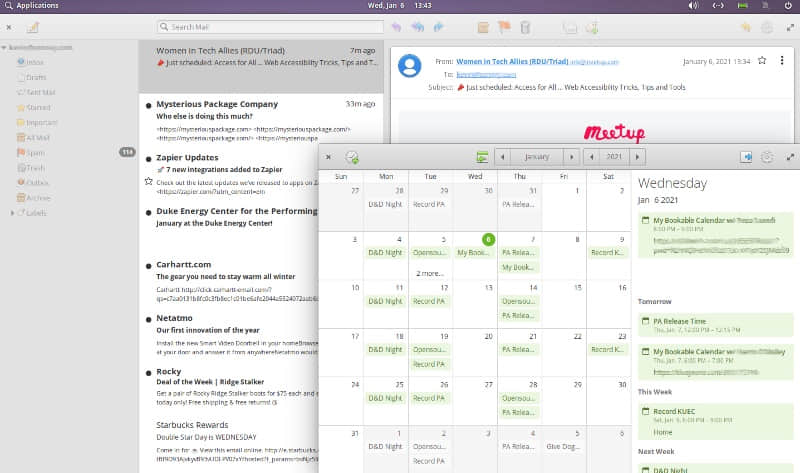Go to next month after January
Image resolution: width=800 pixels, height=473 pixels.
coord(571,157)
